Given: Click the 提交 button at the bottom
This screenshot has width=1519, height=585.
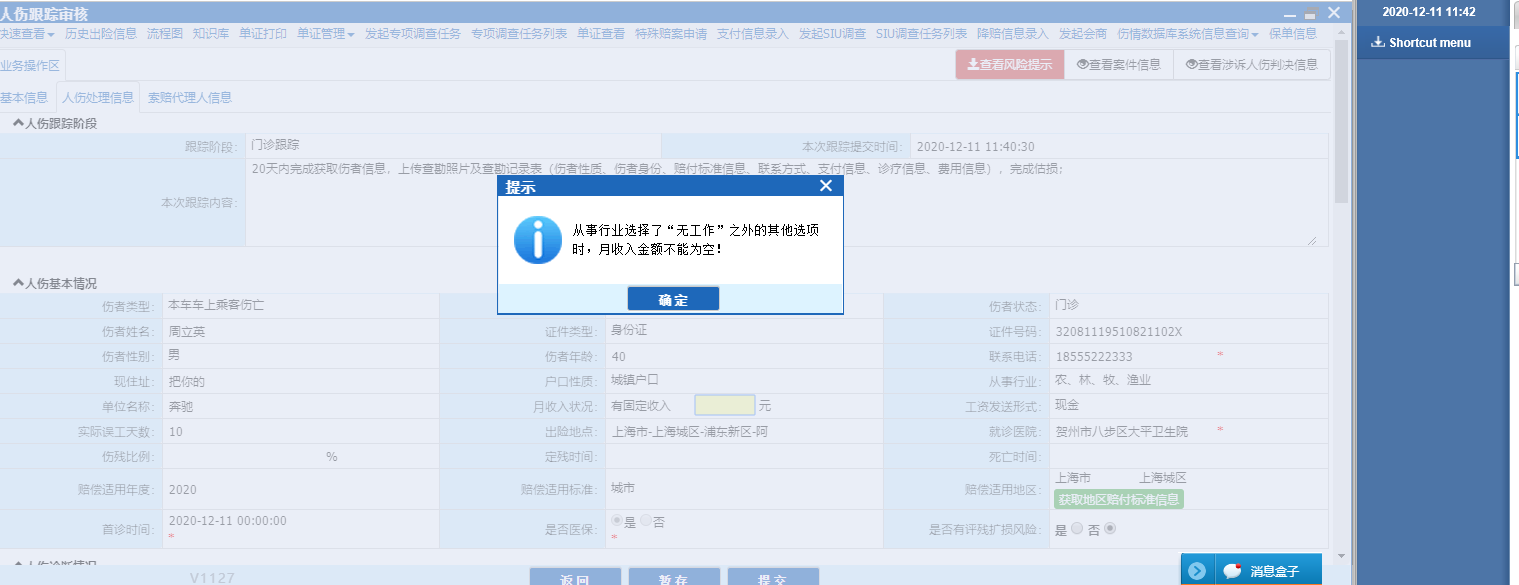Looking at the screenshot, I should (773, 577).
